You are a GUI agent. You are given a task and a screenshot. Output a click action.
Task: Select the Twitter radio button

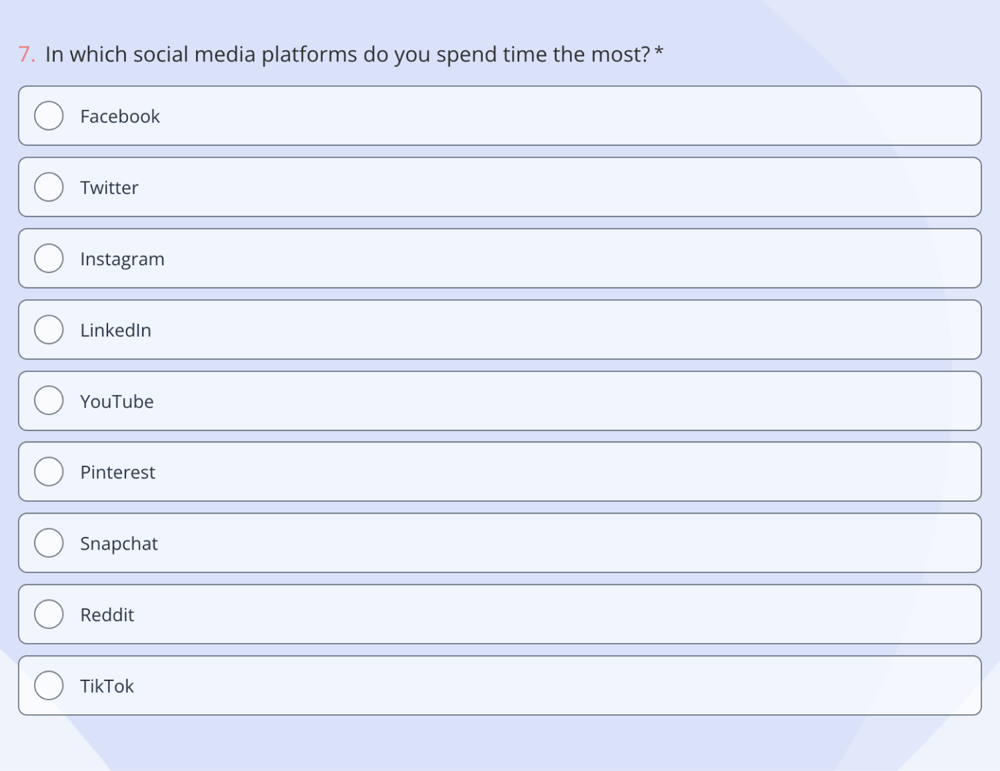click(48, 187)
